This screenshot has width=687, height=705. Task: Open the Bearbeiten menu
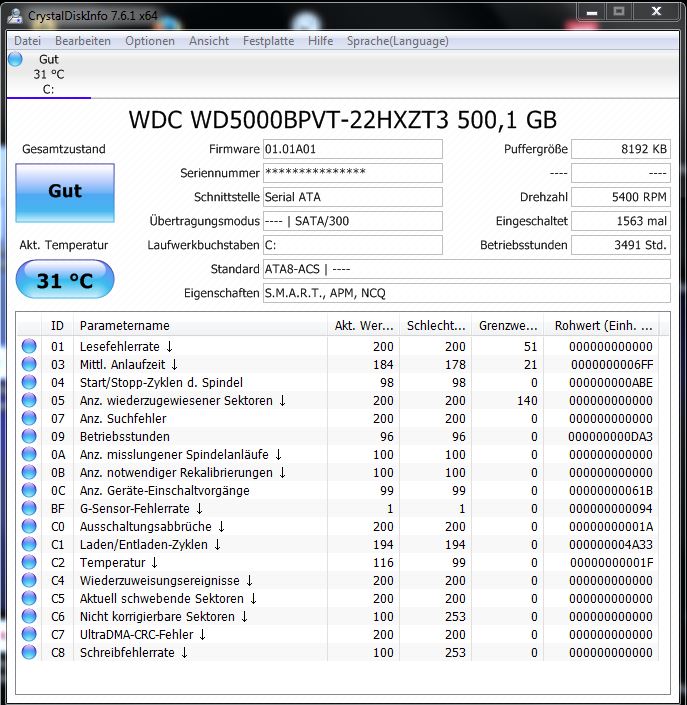(83, 41)
